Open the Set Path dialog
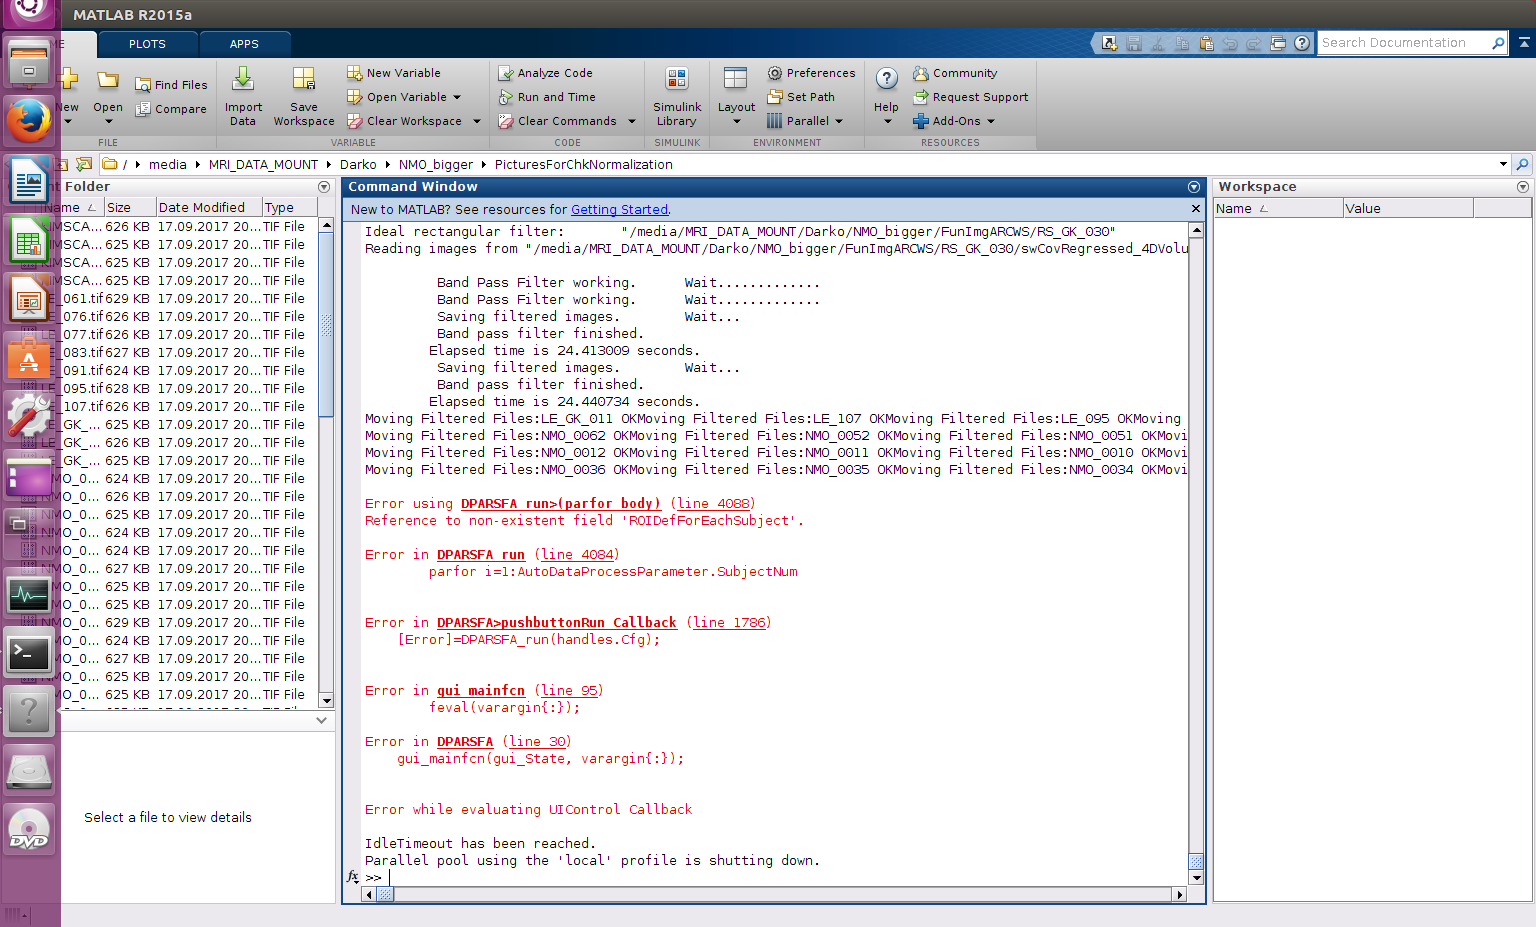Viewport: 1536px width, 927px height. point(800,97)
